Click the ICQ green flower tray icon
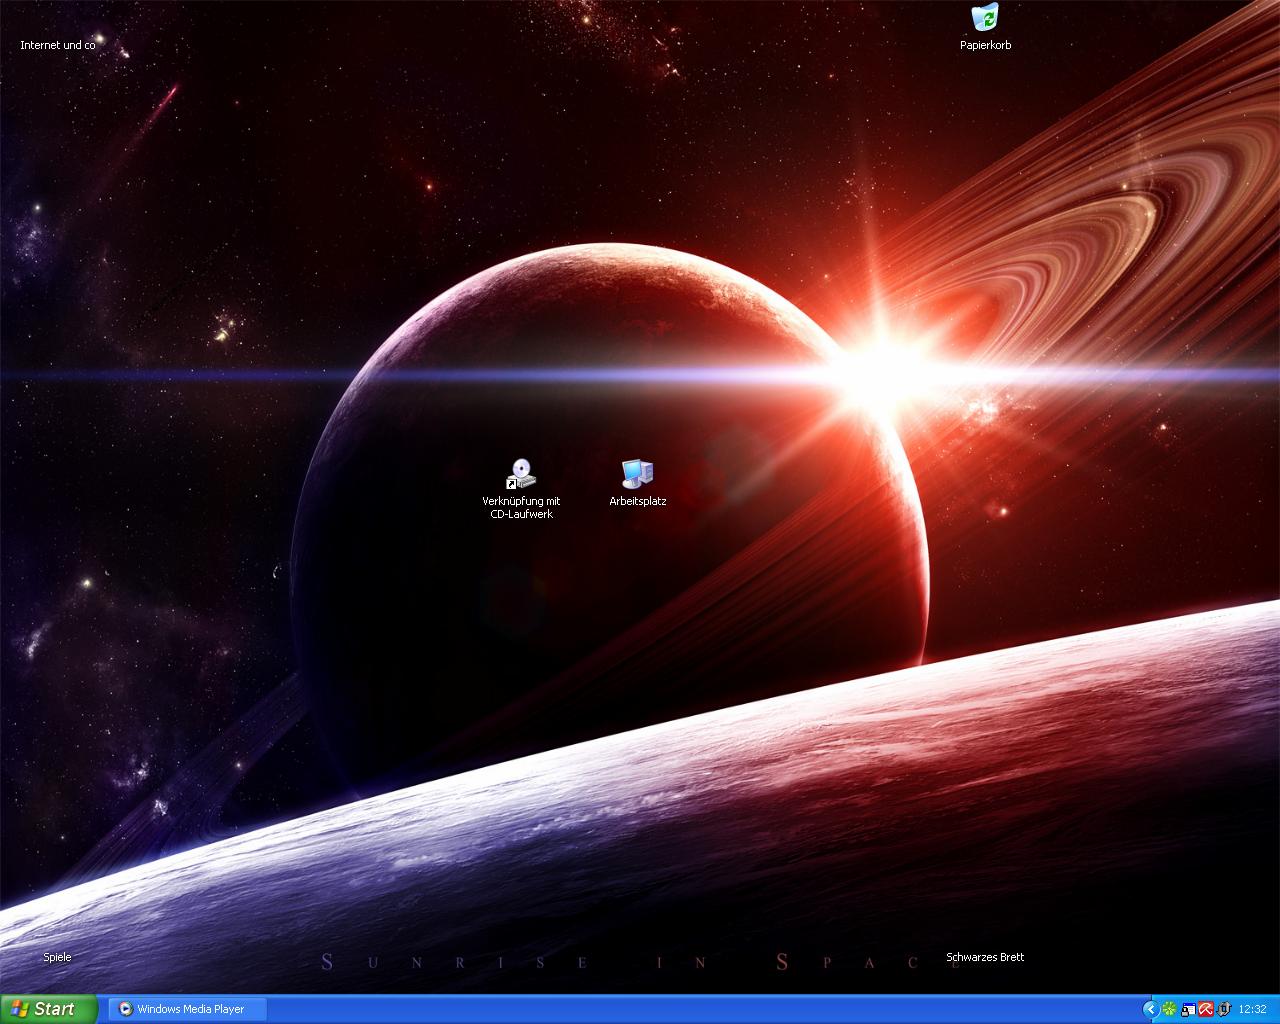 pos(1169,1009)
